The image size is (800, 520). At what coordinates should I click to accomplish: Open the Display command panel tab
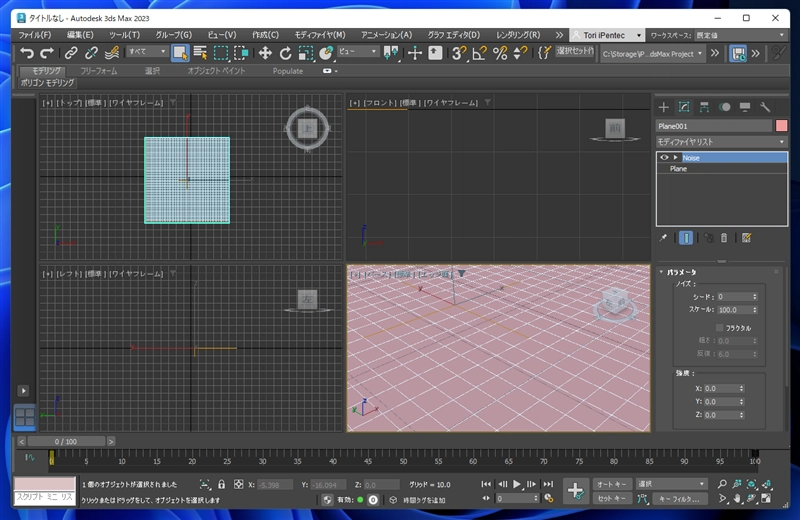[x=745, y=107]
